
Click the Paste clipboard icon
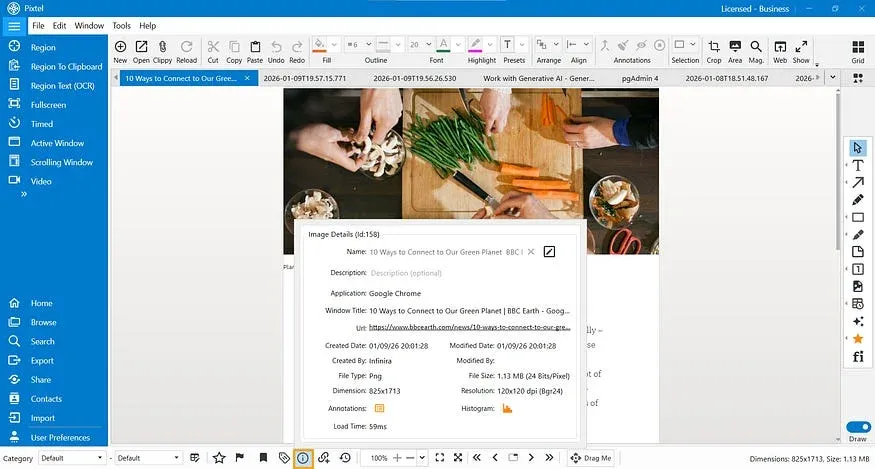(255, 46)
